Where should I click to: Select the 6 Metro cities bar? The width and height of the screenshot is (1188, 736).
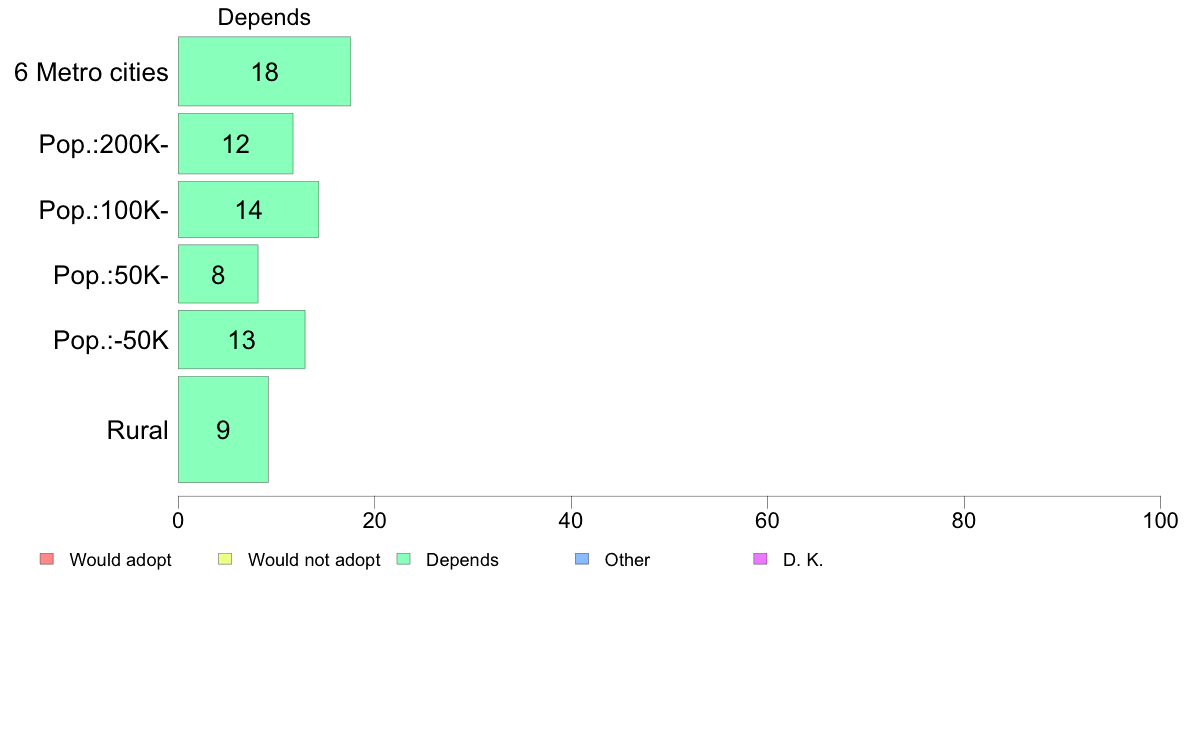coord(264,71)
